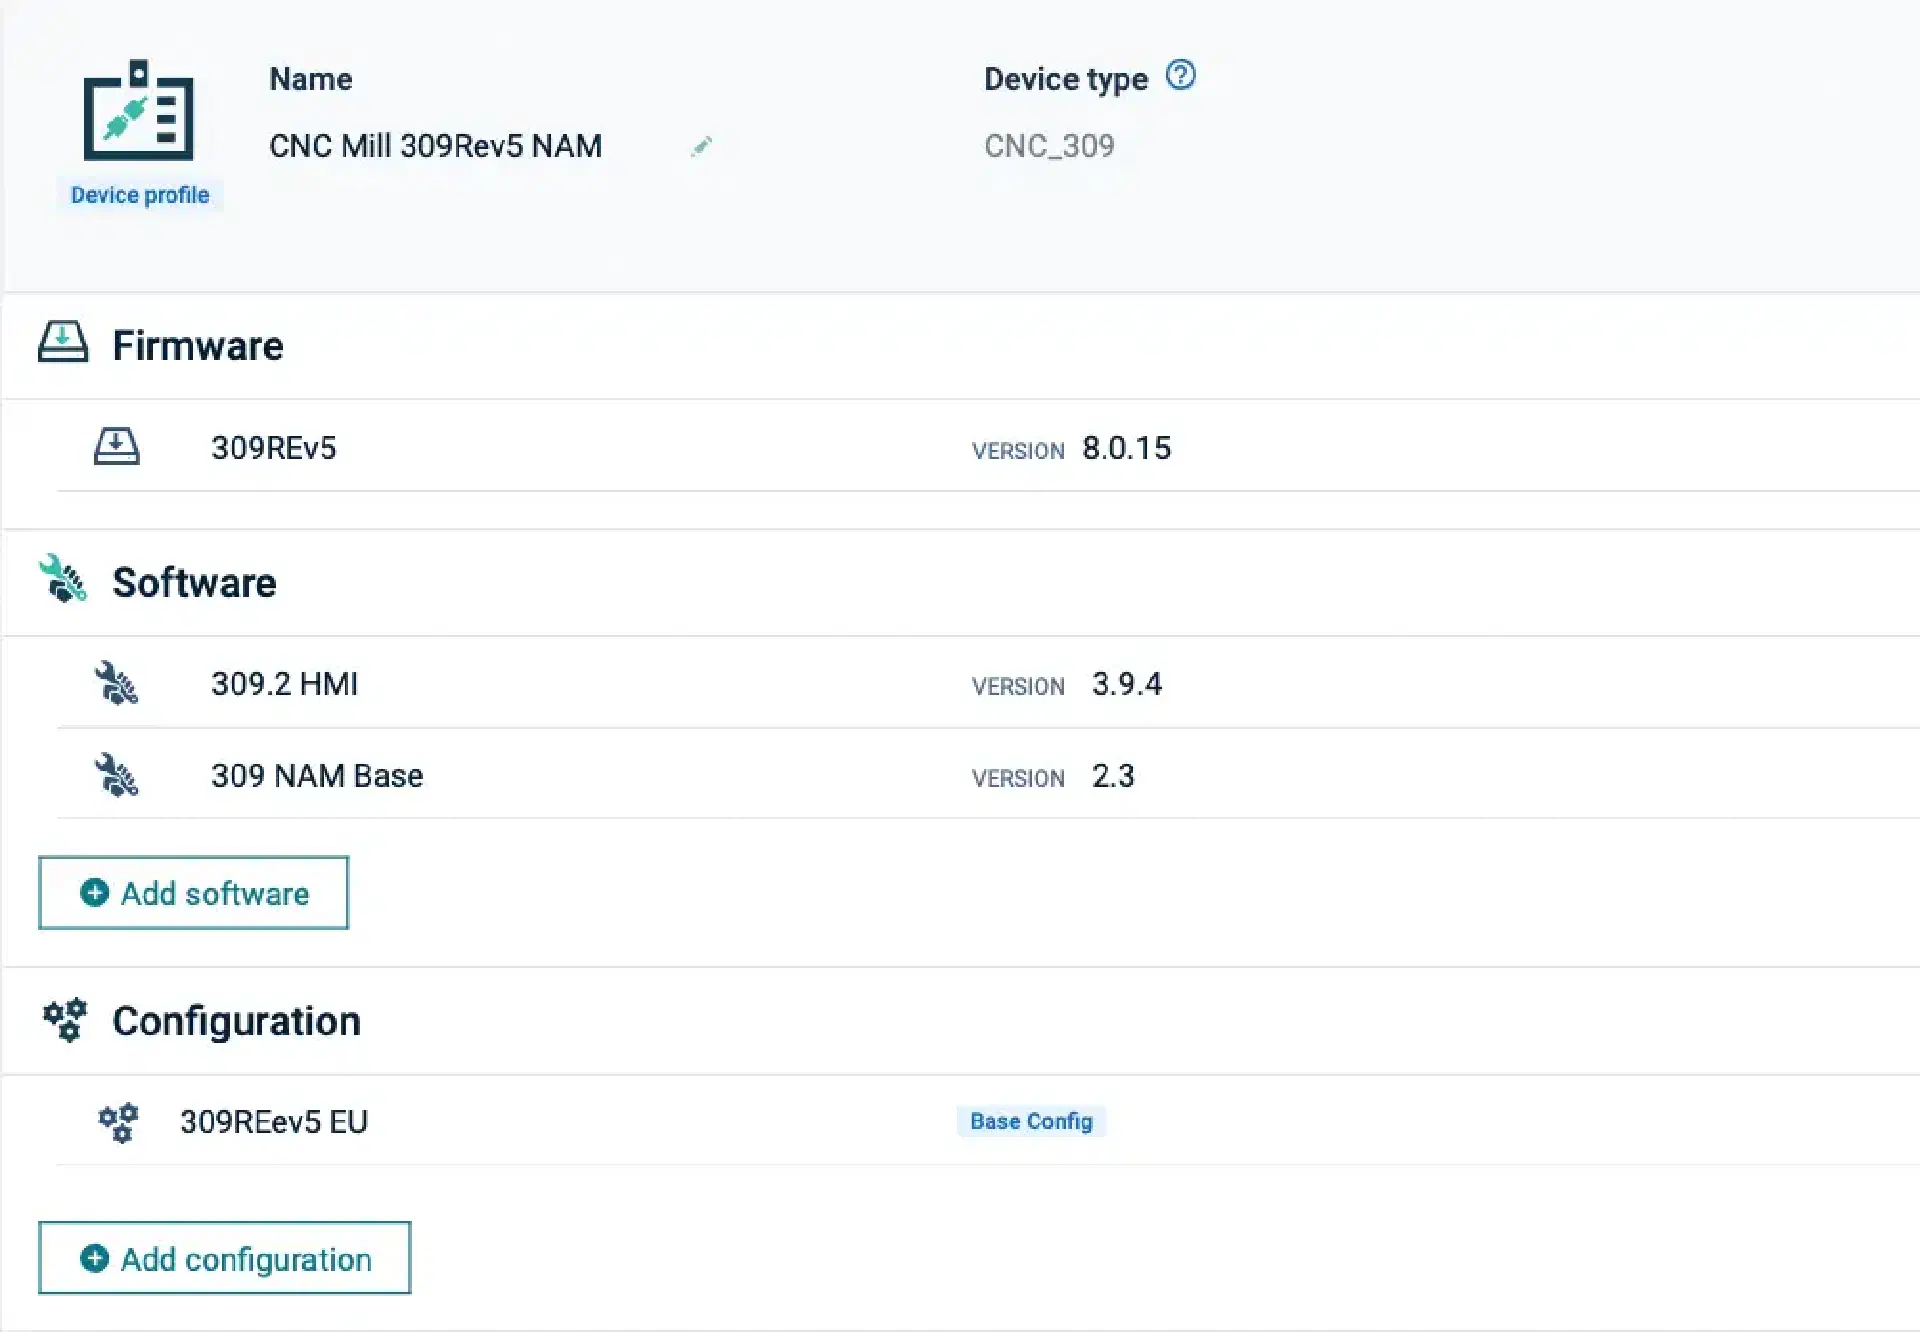Image resolution: width=1920 pixels, height=1332 pixels.
Task: Click the wrench icon beside 309 NAM Base
Action: [117, 775]
